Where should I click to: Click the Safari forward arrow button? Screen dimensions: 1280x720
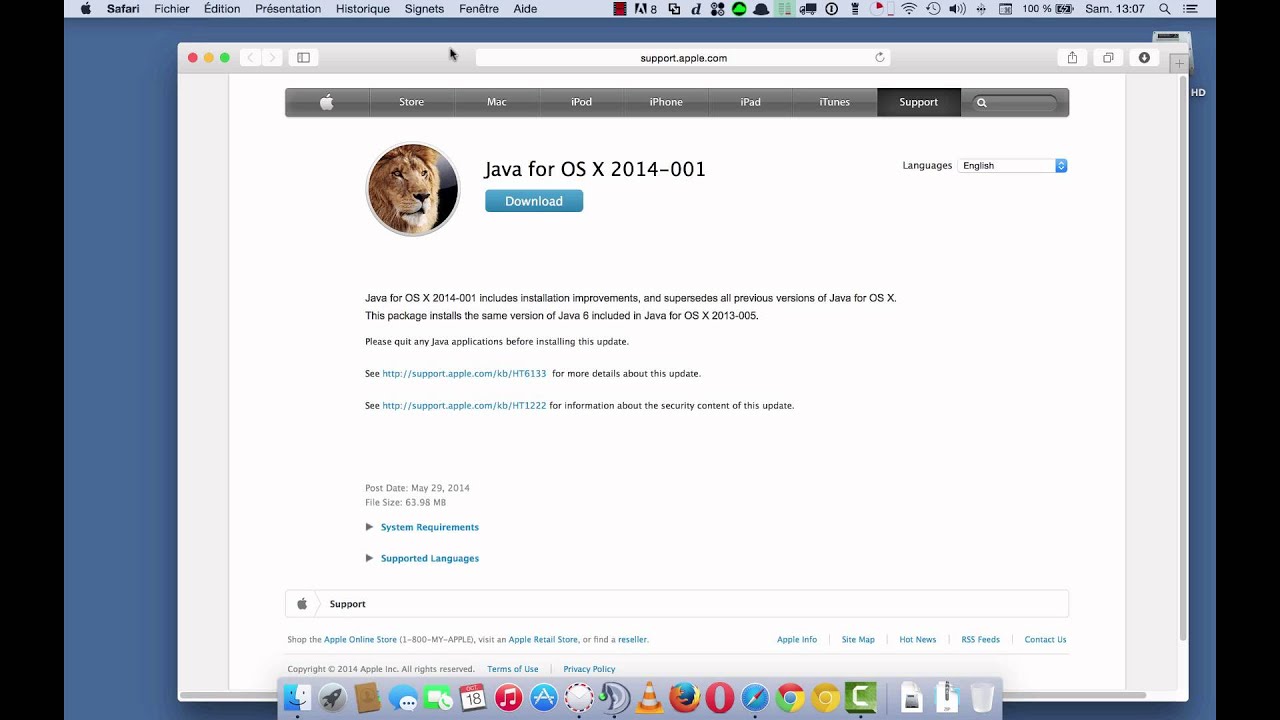pos(272,58)
